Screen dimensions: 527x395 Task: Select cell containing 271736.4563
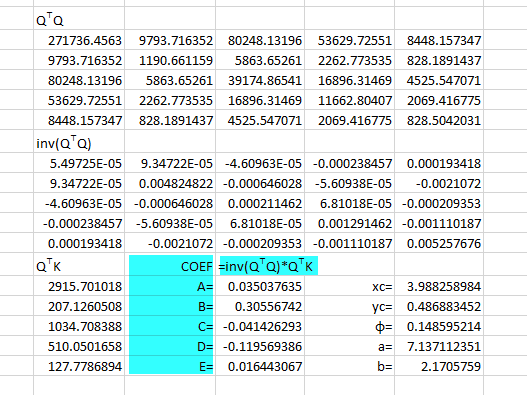[79, 40]
